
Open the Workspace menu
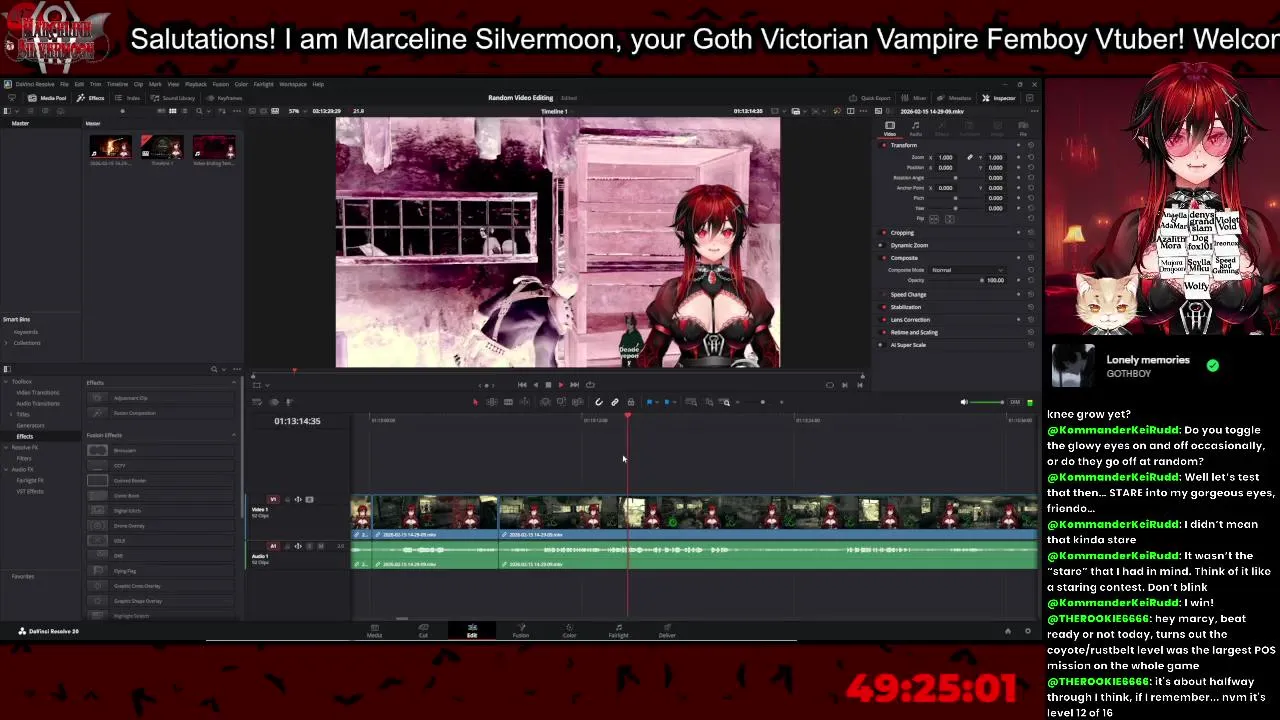click(x=293, y=84)
